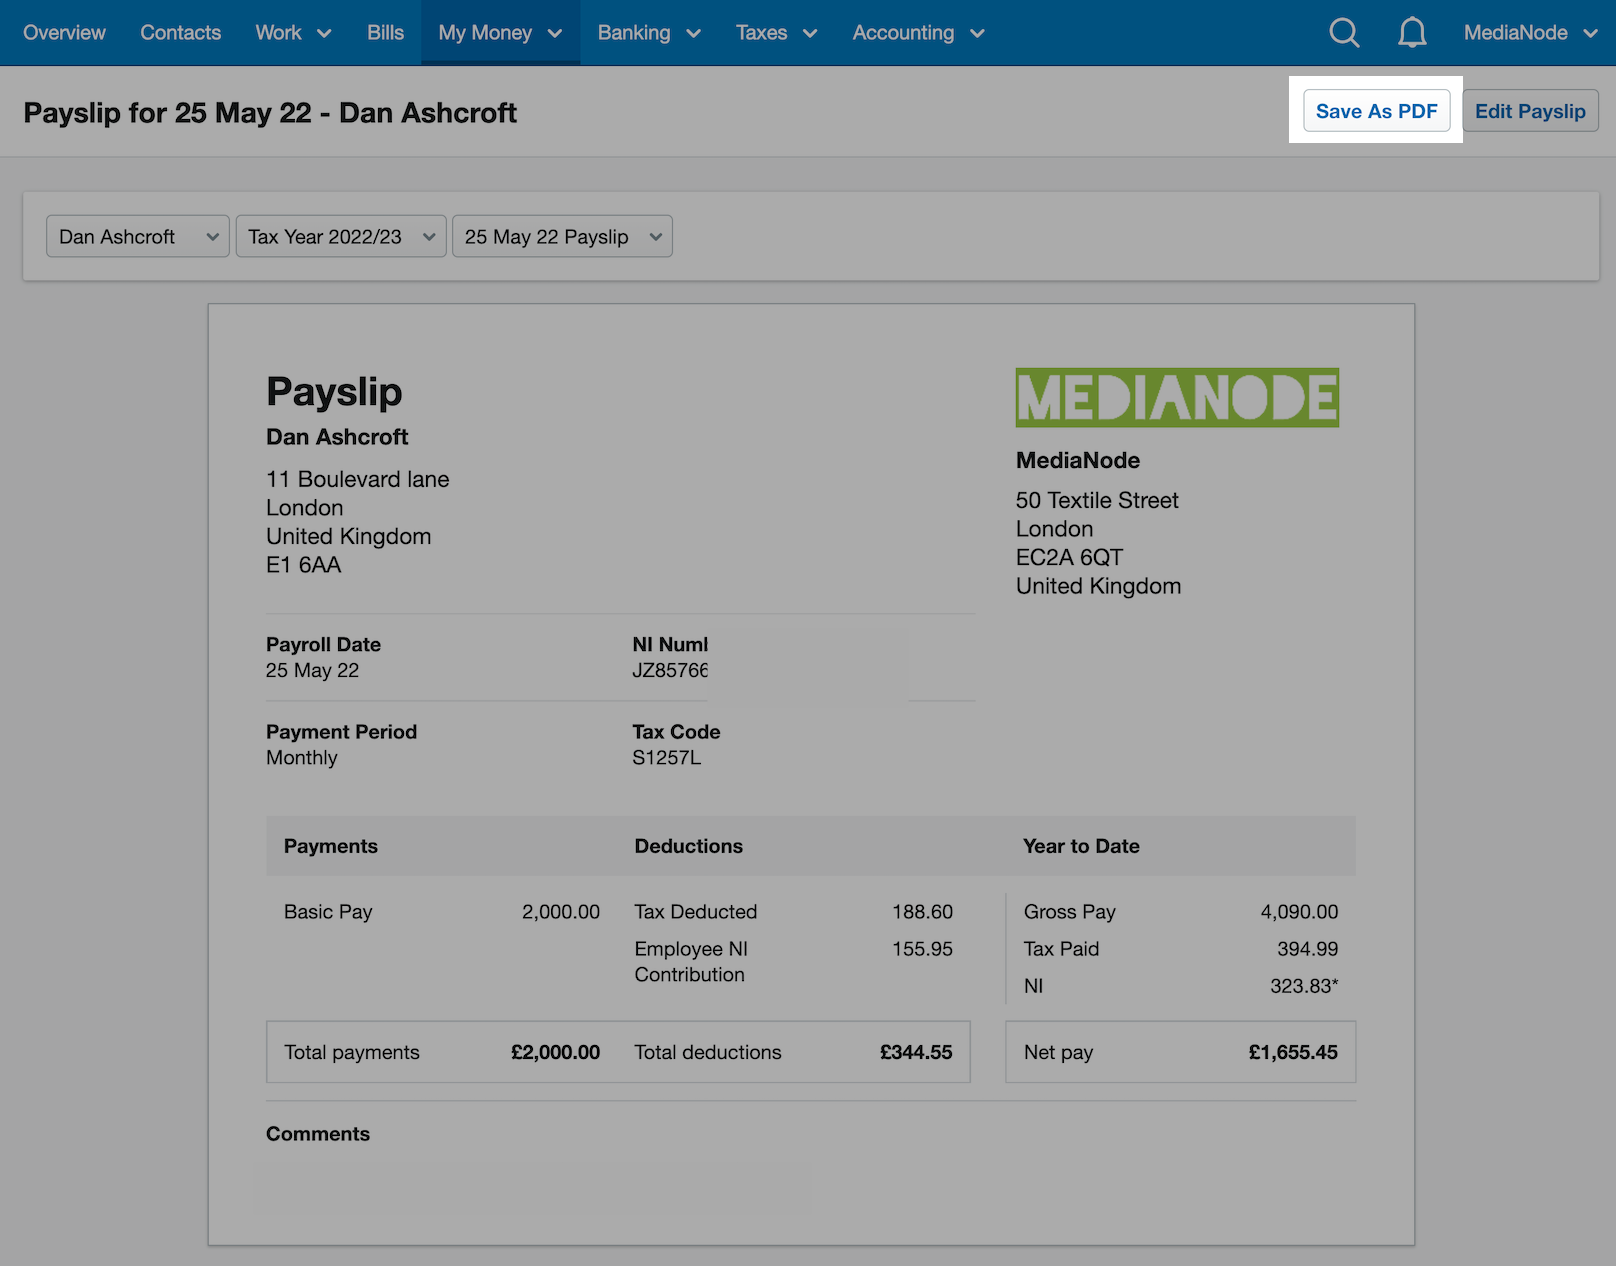Click the Tax Paid label
The width and height of the screenshot is (1616, 1266).
tap(1061, 949)
